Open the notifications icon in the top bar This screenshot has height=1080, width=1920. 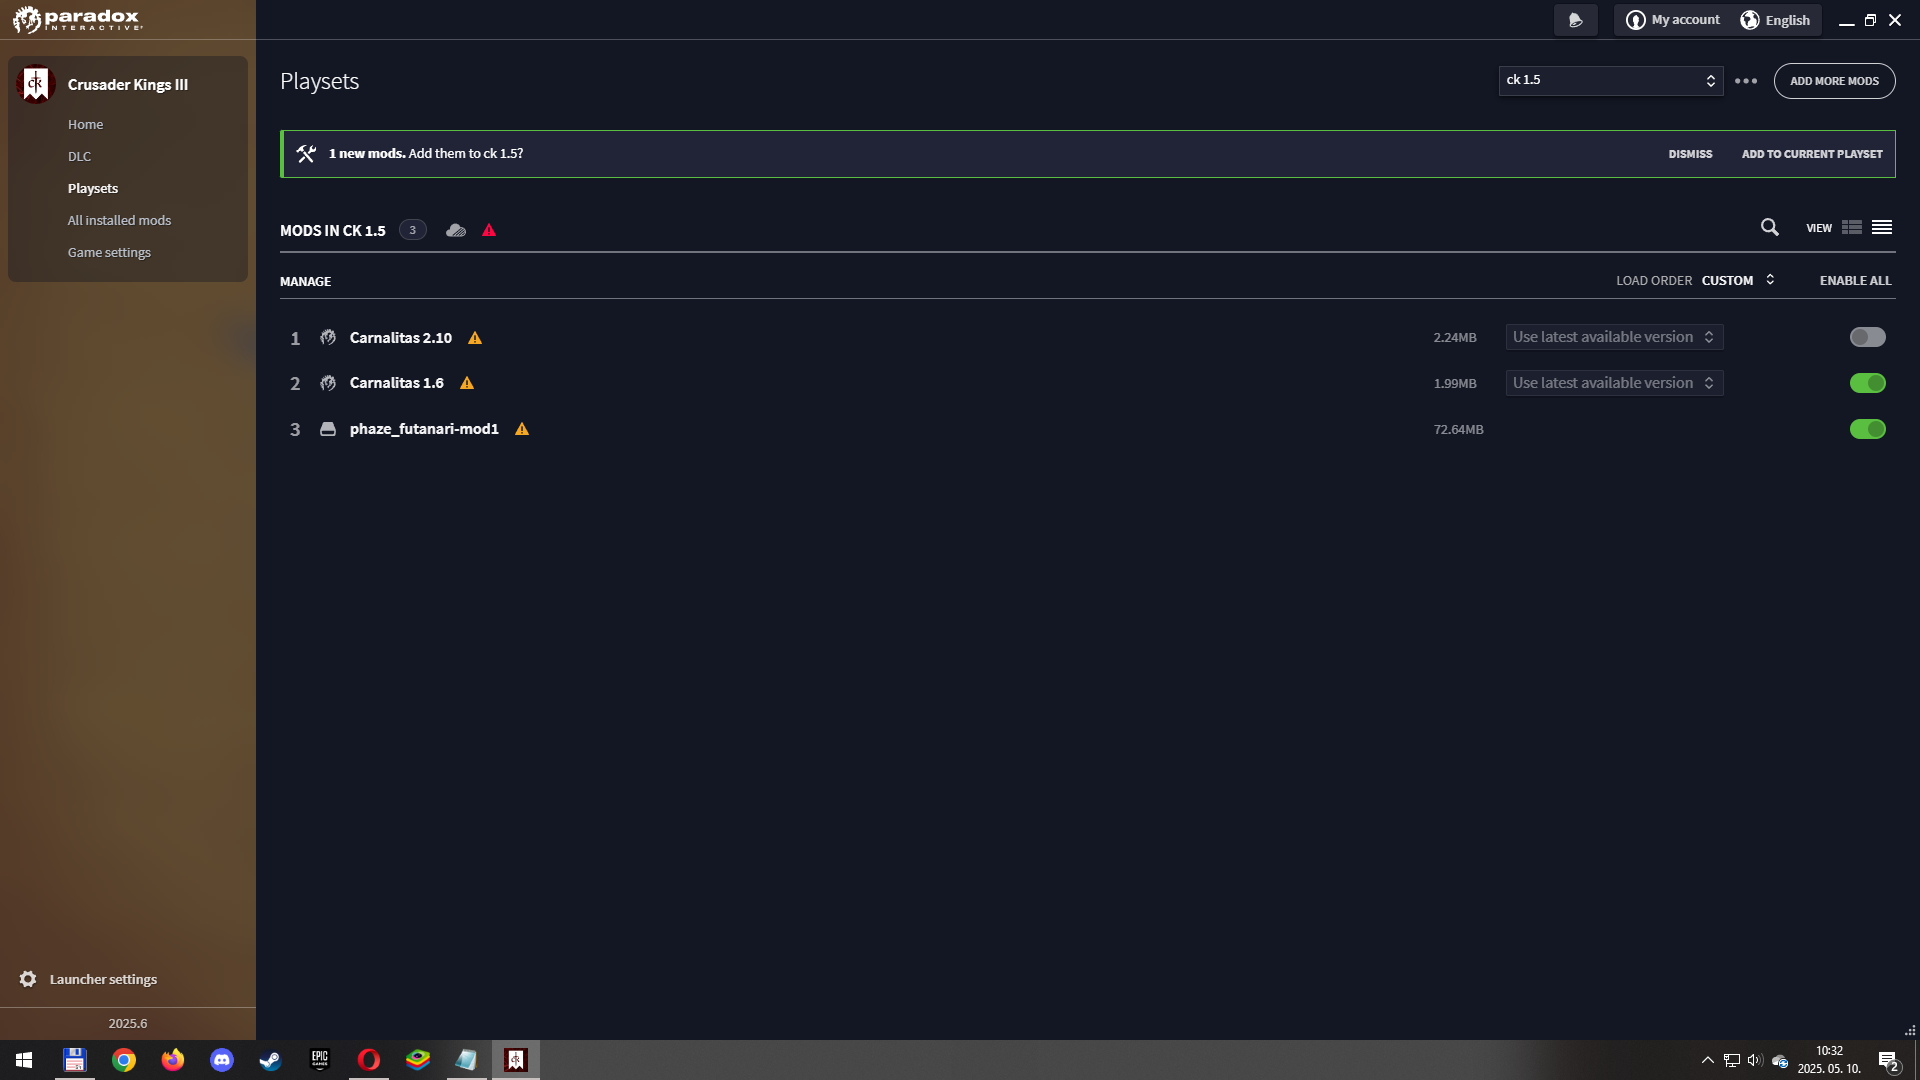click(x=1575, y=20)
